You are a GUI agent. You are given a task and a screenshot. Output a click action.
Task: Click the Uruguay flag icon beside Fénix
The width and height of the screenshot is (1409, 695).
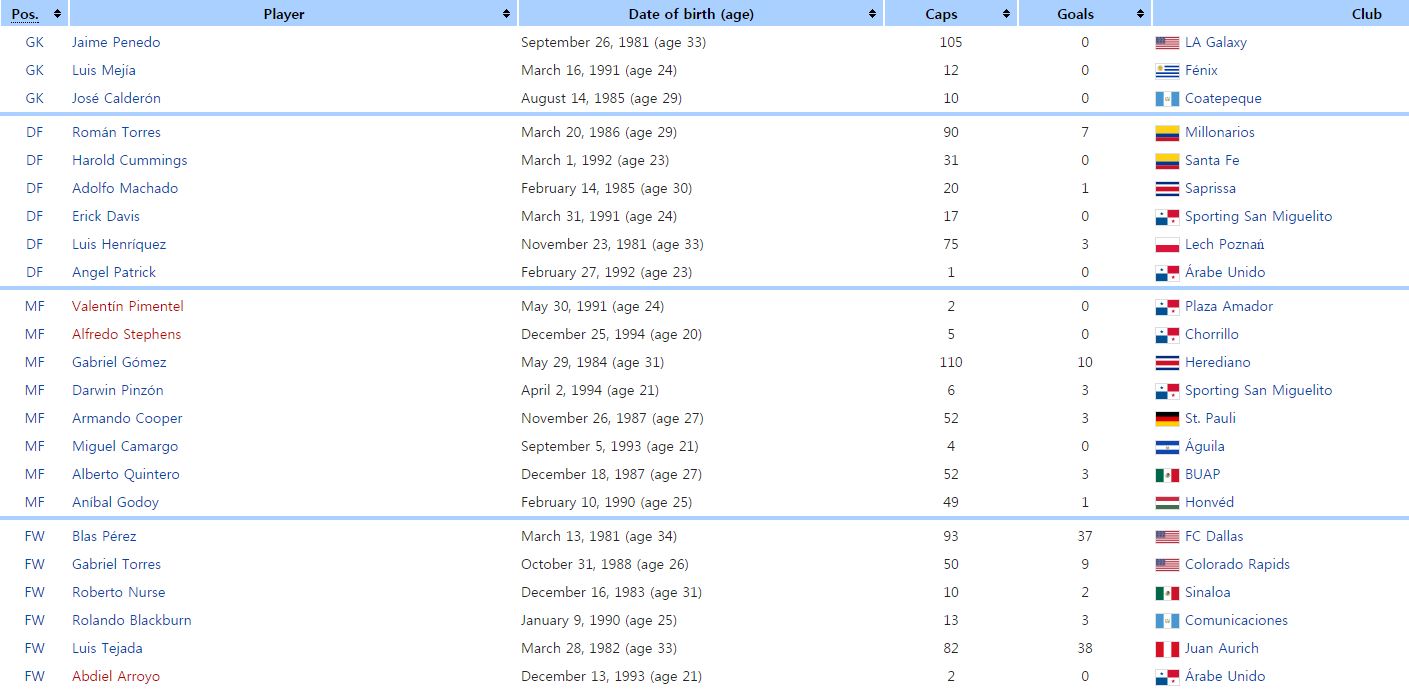point(1167,71)
